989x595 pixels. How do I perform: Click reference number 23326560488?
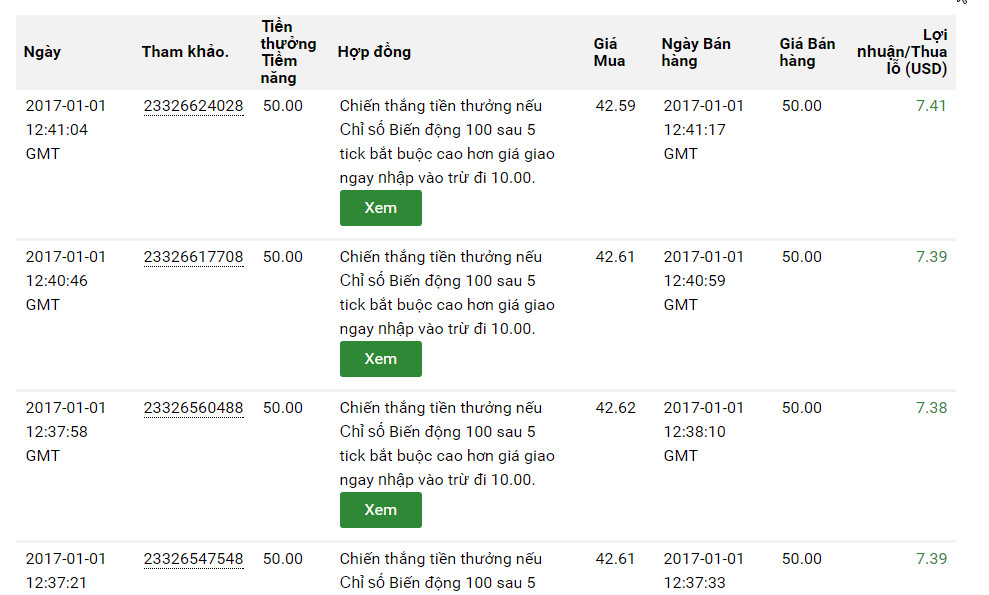[193, 408]
